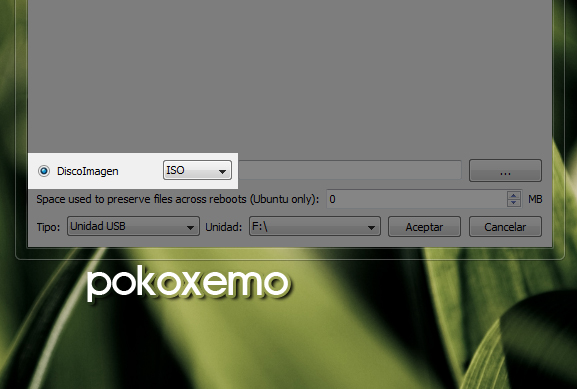Click the Cancelar button
Screen dimensions: 577x389
point(505,227)
